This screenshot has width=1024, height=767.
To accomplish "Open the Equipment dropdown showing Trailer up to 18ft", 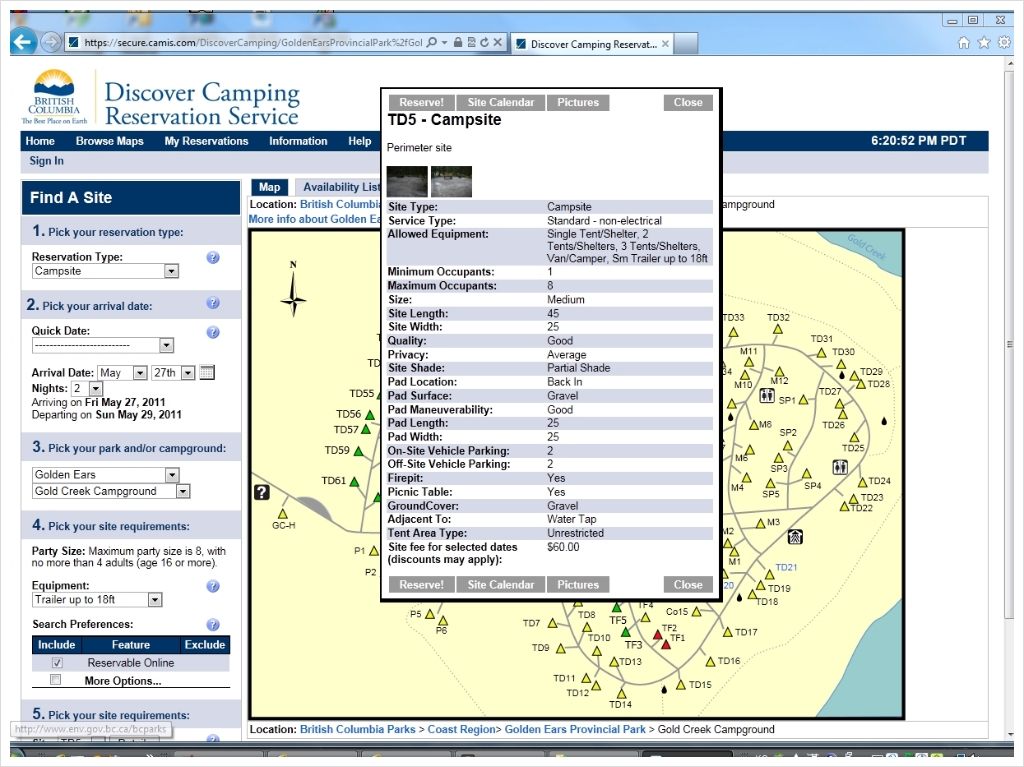I will coord(155,600).
